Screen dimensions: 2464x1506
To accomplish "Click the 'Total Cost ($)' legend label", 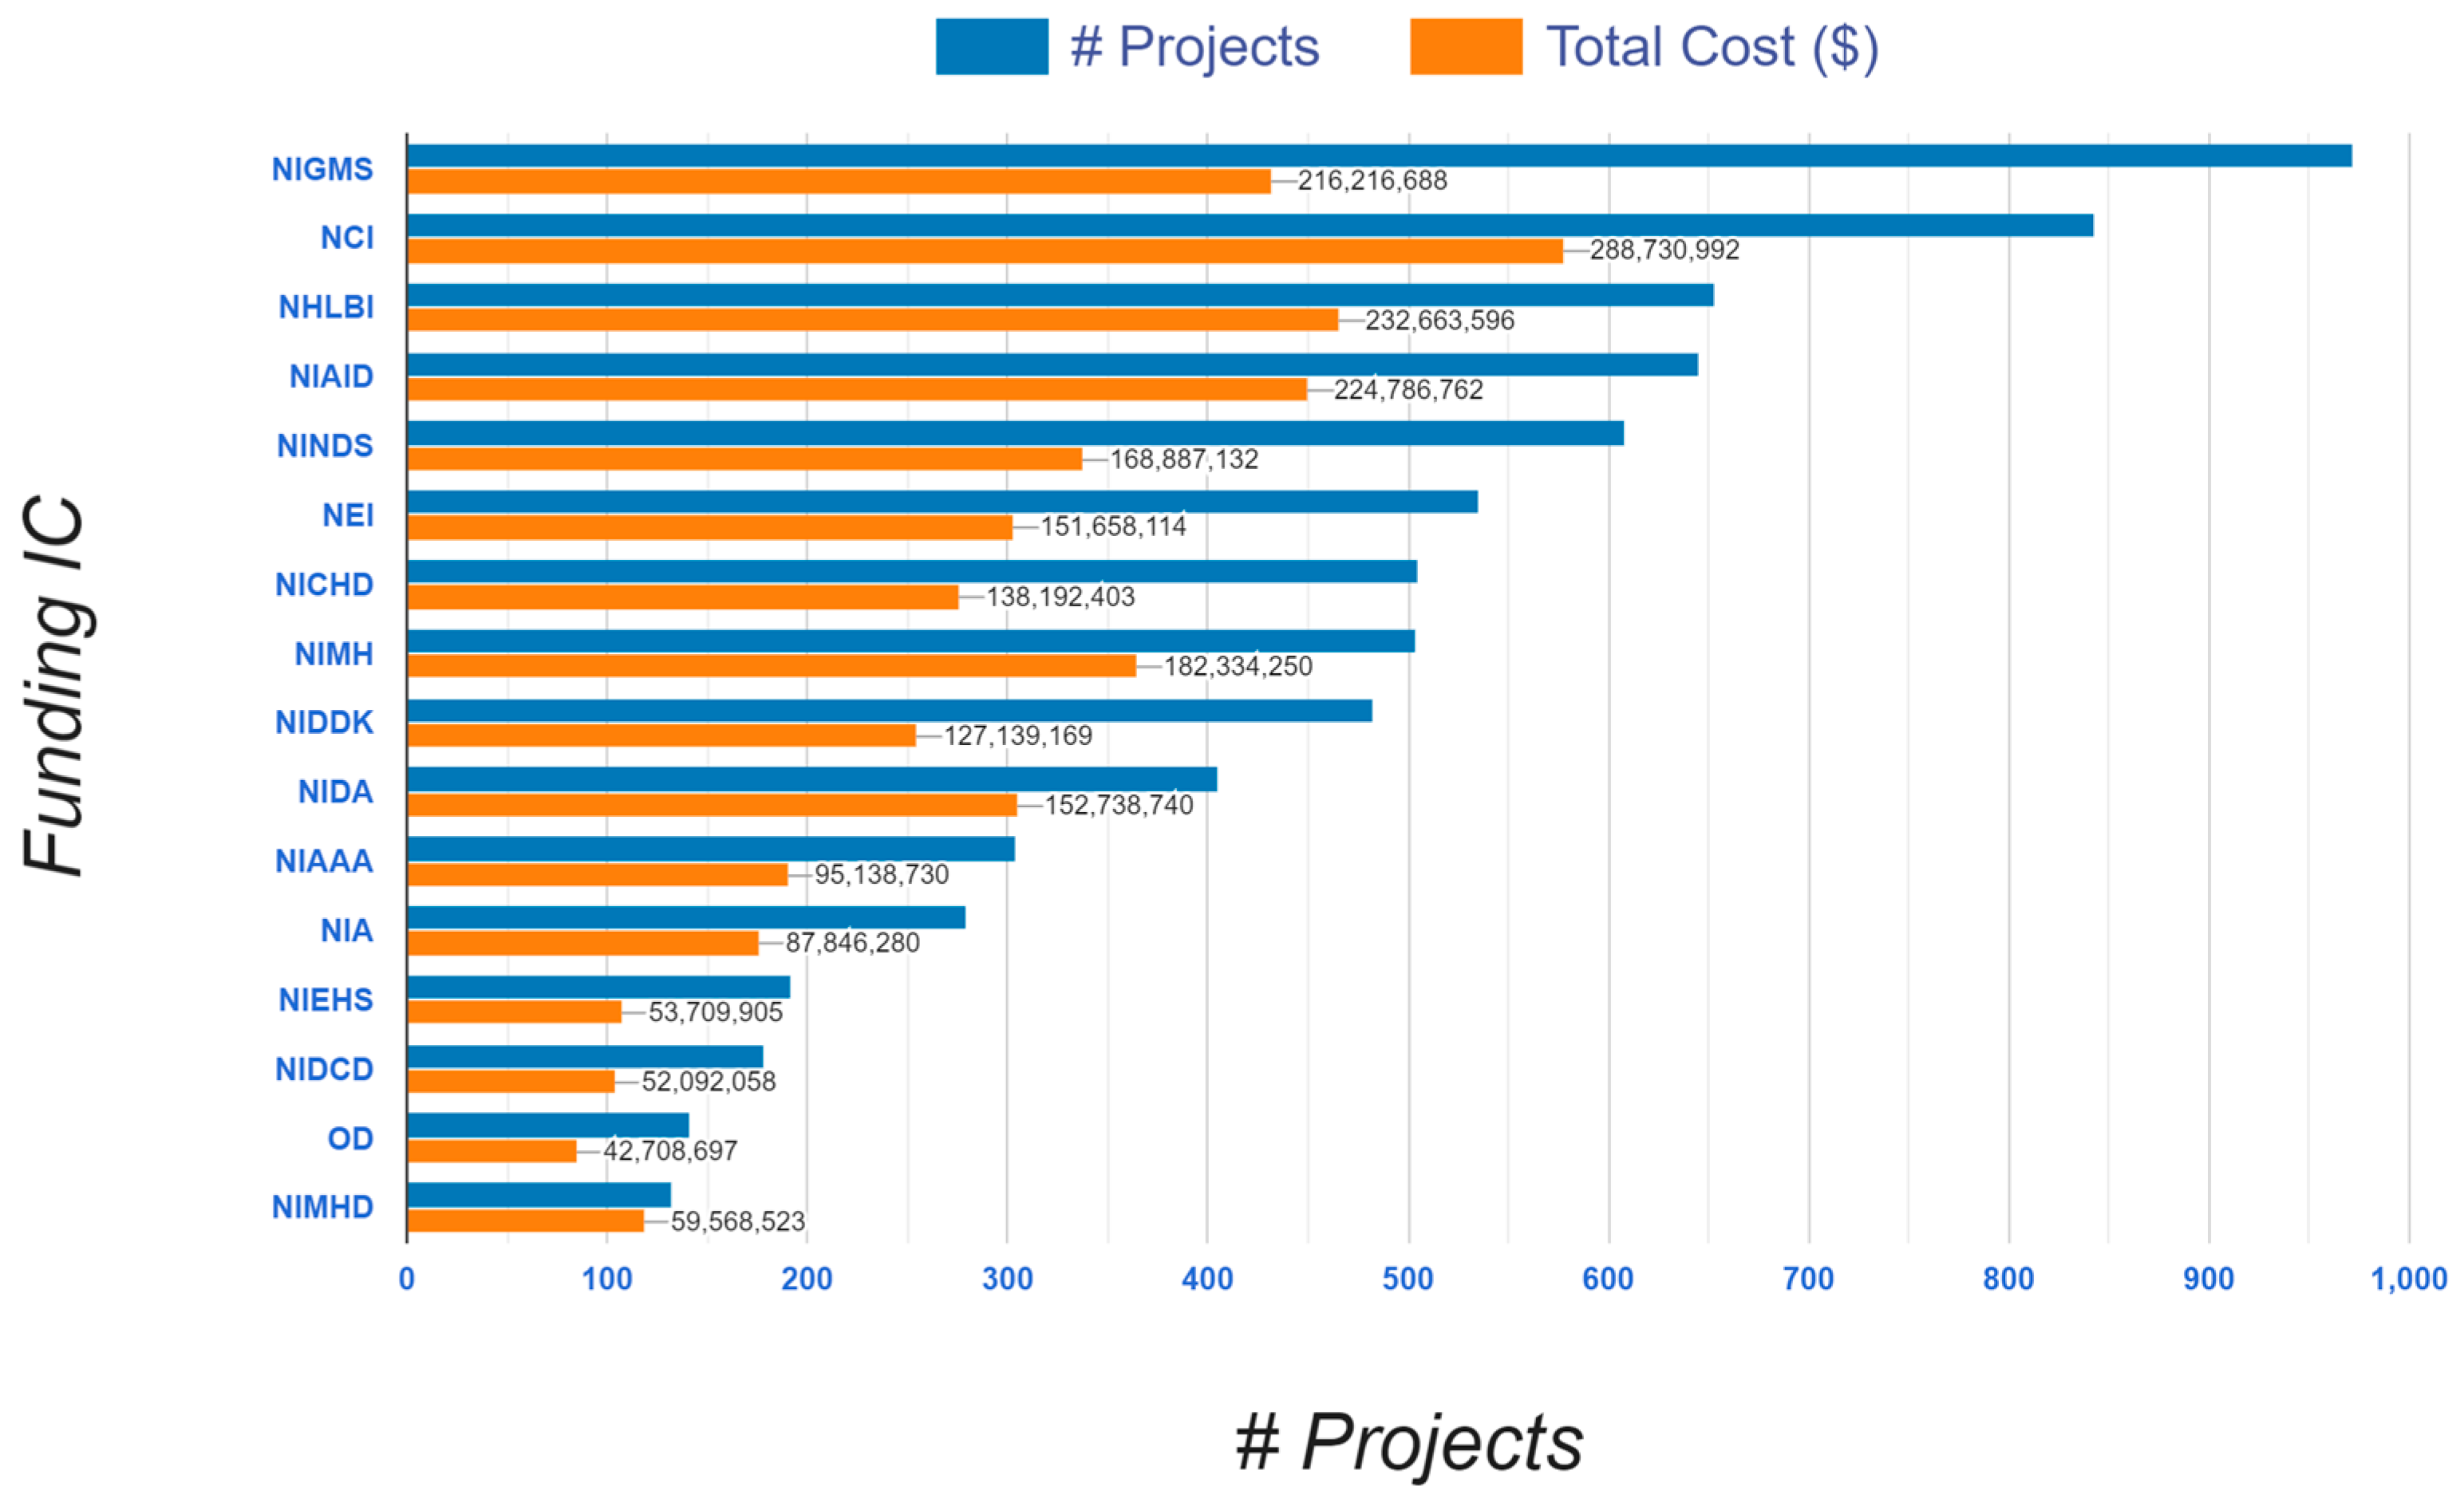I will (x=1712, y=47).
